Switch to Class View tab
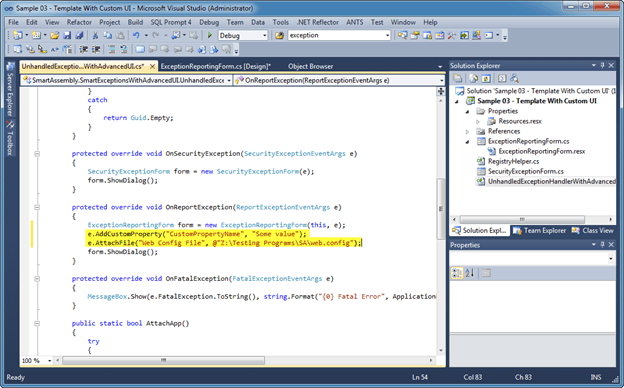Image resolution: width=624 pixels, height=388 pixels. [x=593, y=230]
